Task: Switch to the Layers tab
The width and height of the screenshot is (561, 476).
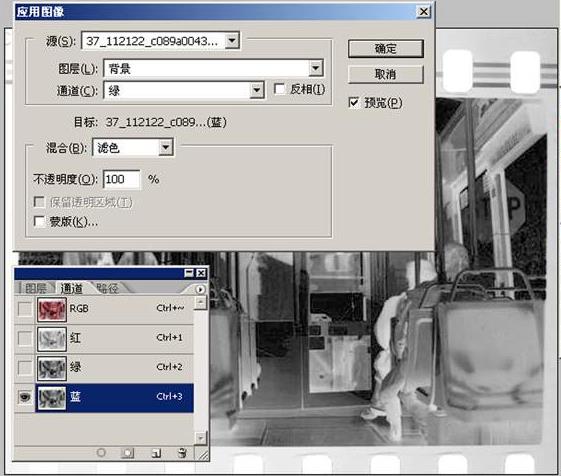Action: tap(35, 288)
